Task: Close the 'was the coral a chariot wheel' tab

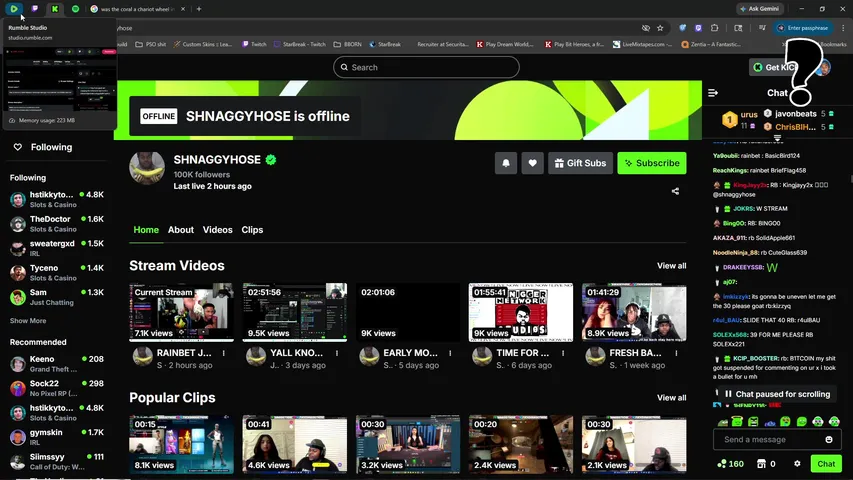Action: point(183,9)
